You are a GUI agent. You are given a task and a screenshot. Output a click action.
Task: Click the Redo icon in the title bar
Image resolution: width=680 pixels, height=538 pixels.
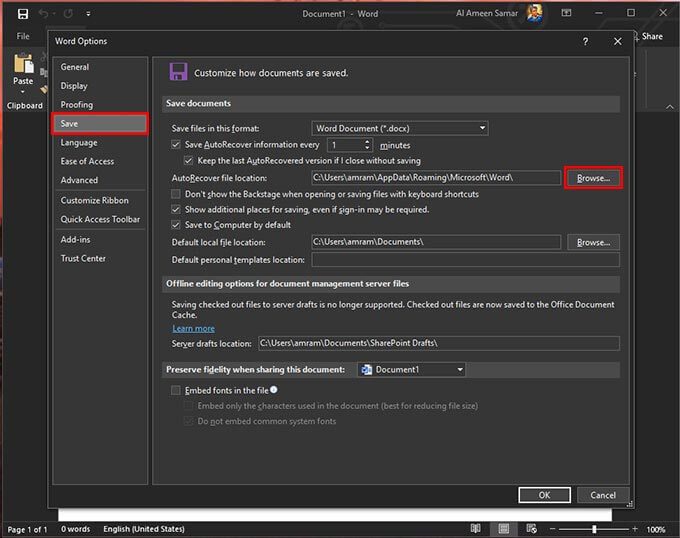(x=68, y=13)
